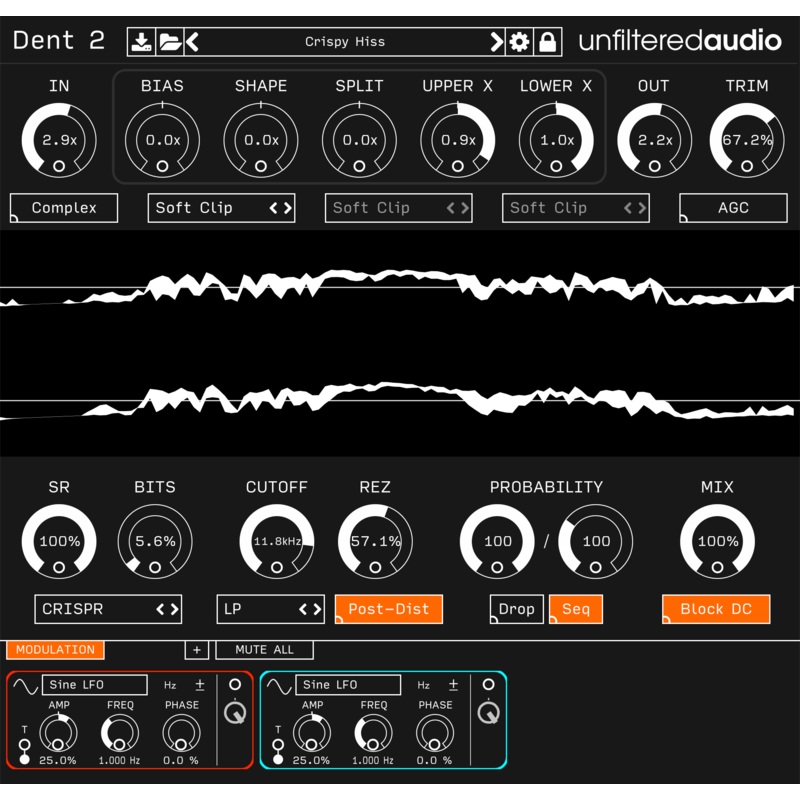Click the right PROBABILITY knob

595,541
